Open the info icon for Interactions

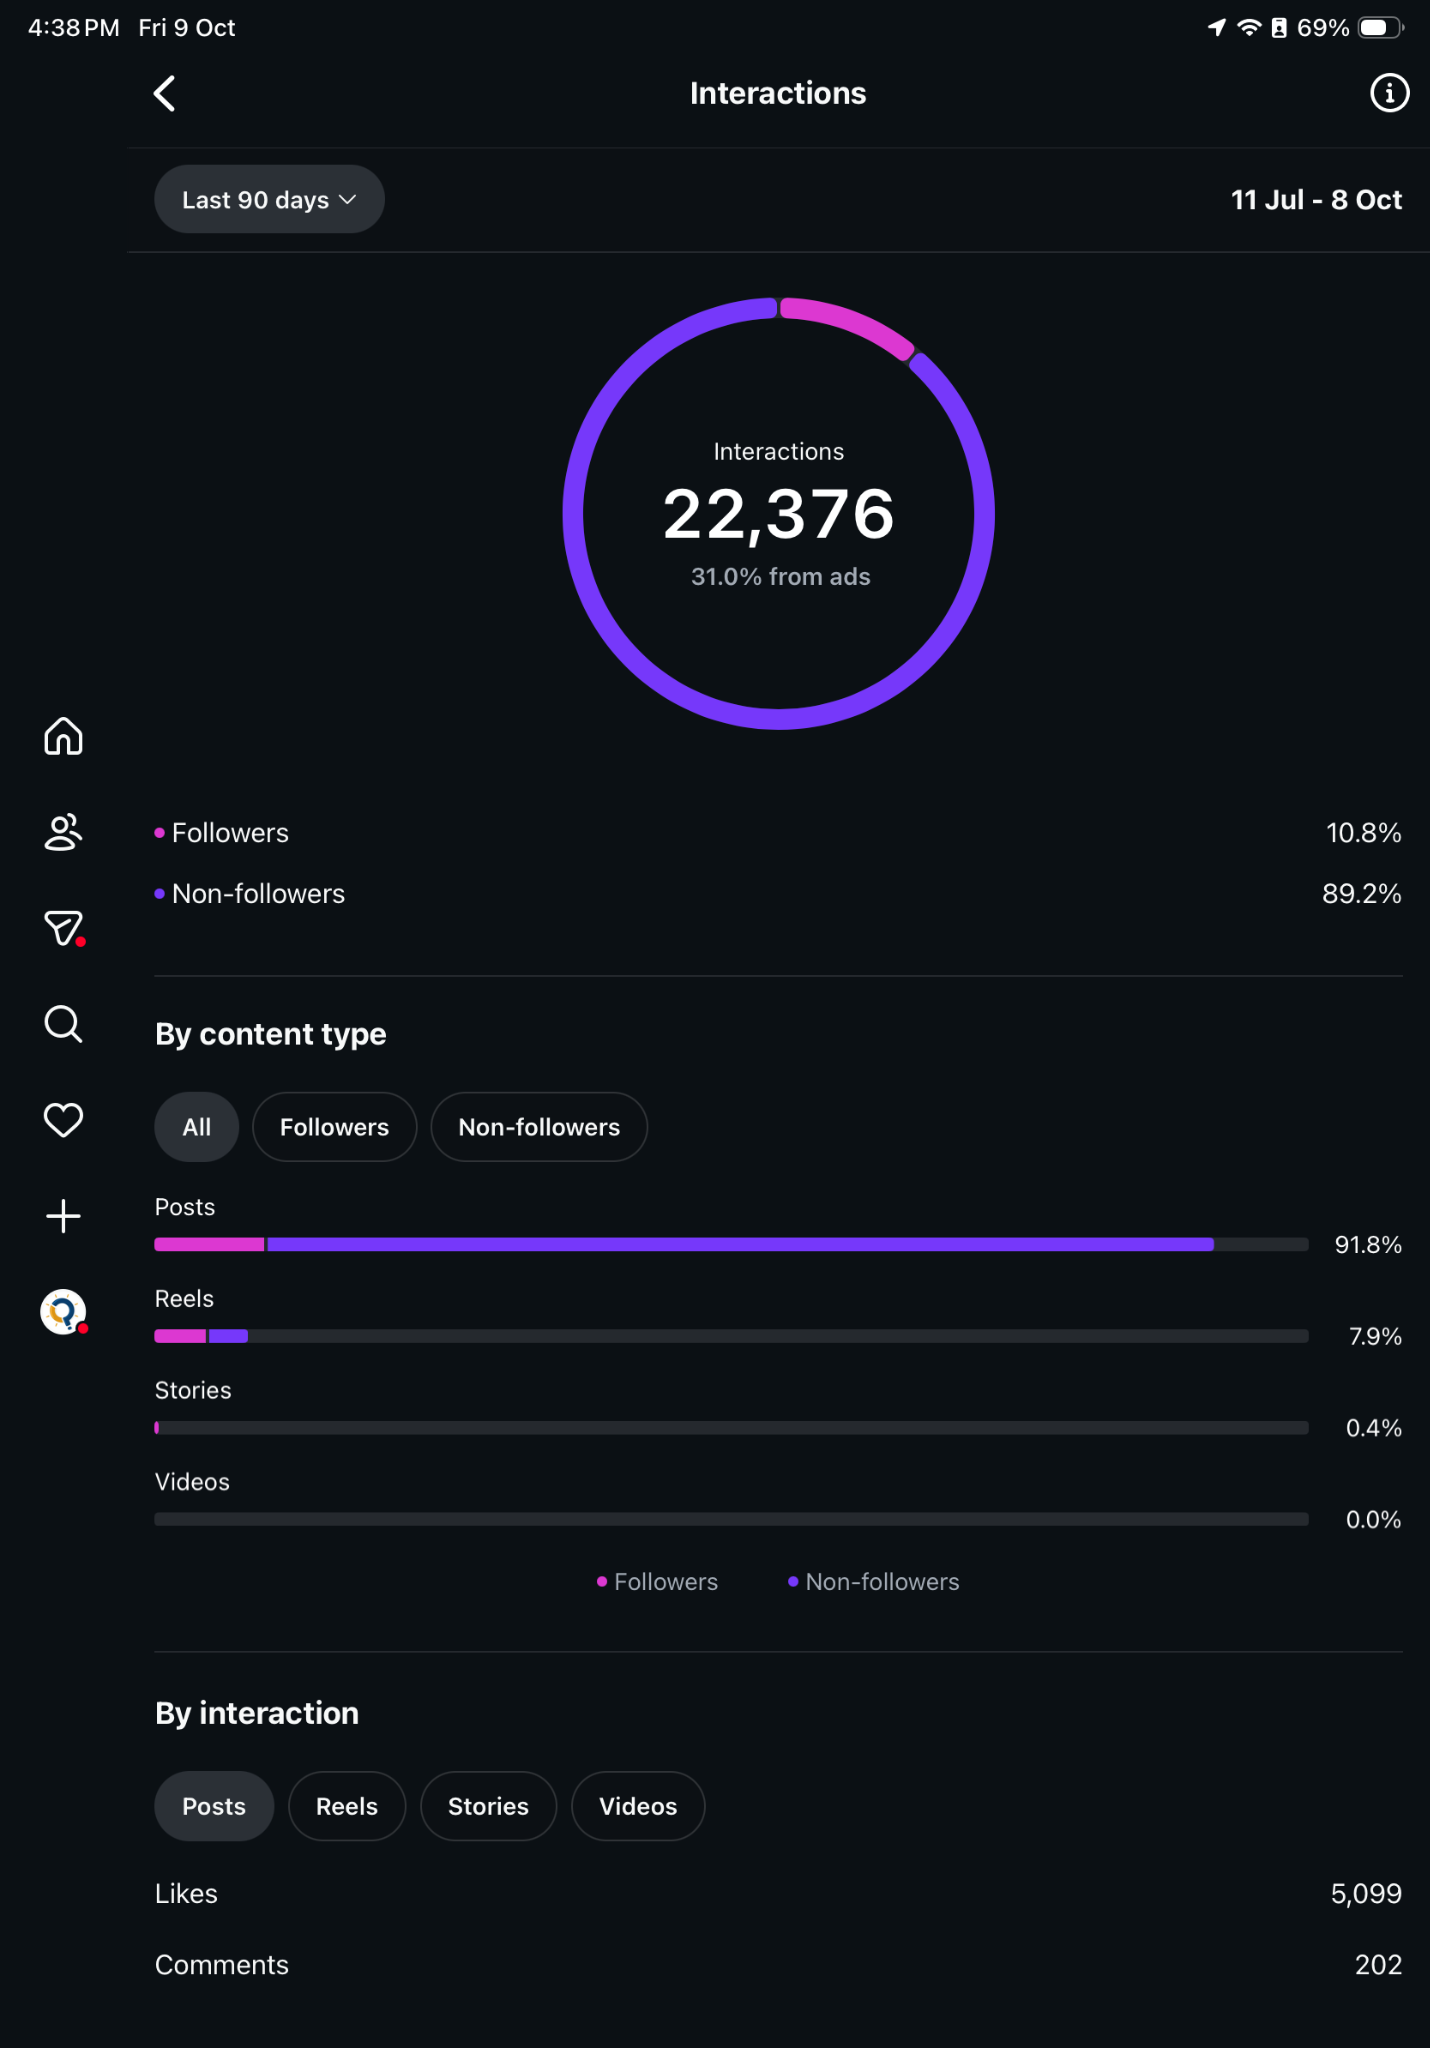[1389, 93]
